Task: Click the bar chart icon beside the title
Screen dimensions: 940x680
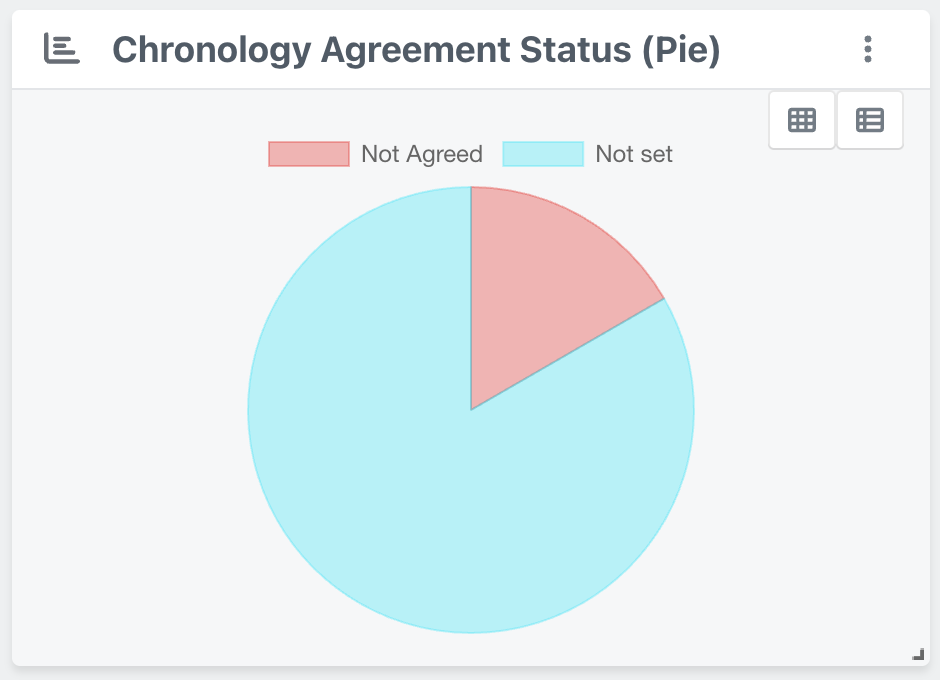Action: tap(60, 48)
